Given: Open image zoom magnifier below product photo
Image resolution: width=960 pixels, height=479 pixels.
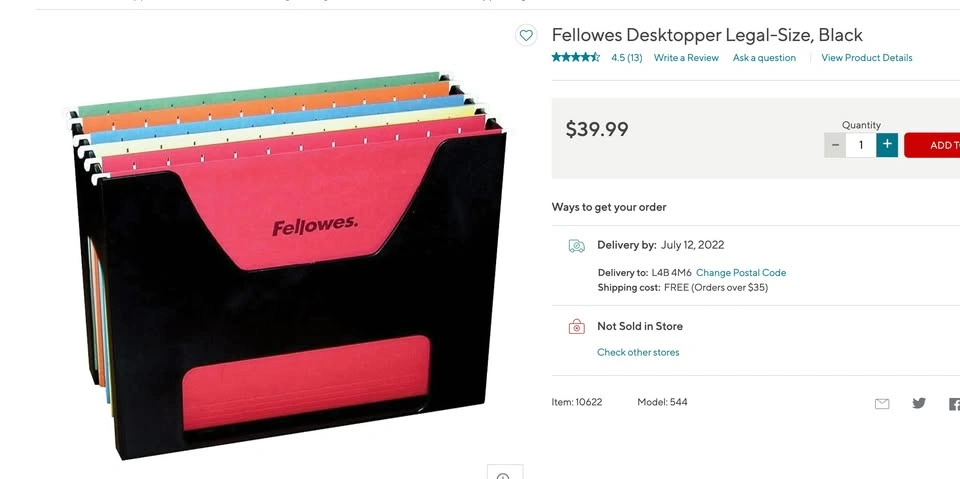Looking at the screenshot, I should (x=504, y=473).
